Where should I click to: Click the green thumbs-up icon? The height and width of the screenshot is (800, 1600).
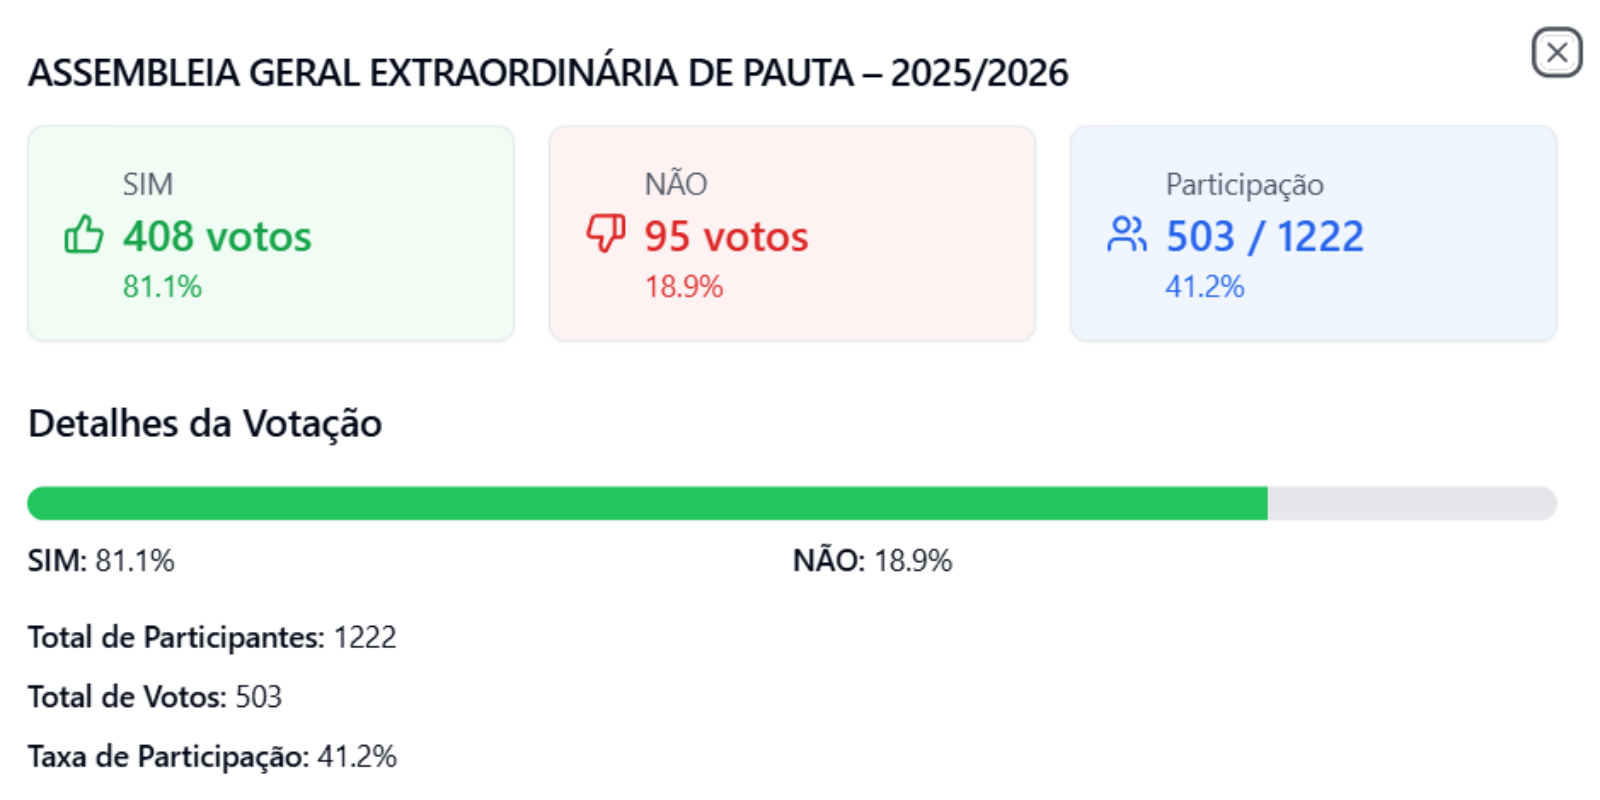click(84, 235)
